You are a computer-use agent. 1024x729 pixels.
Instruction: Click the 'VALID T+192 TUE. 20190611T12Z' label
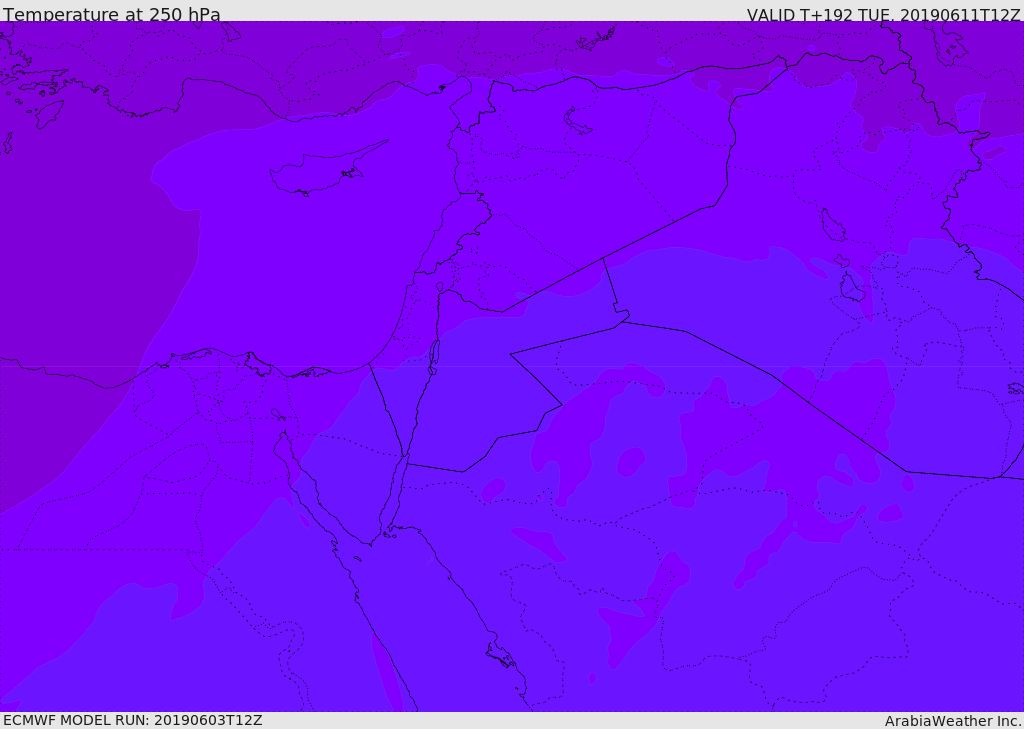pyautogui.click(x=883, y=15)
